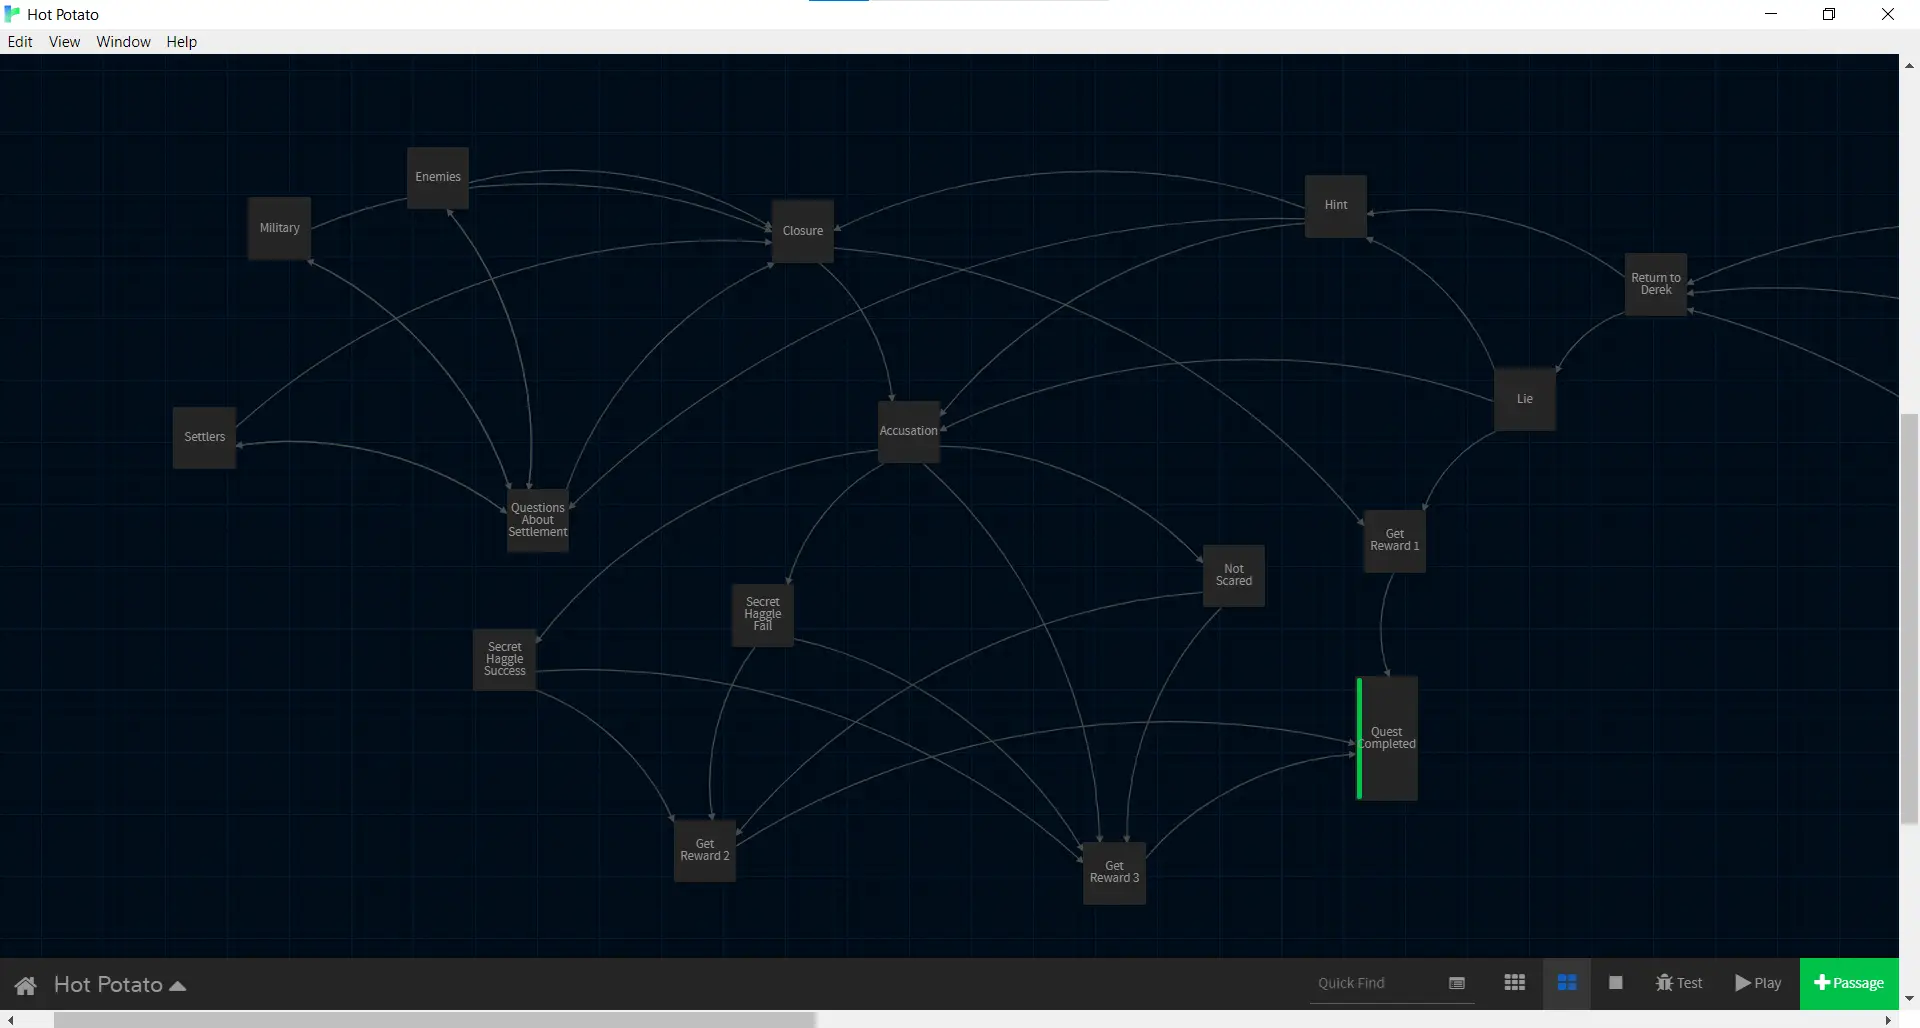Click the plus icon on the Passage button

click(x=1823, y=982)
